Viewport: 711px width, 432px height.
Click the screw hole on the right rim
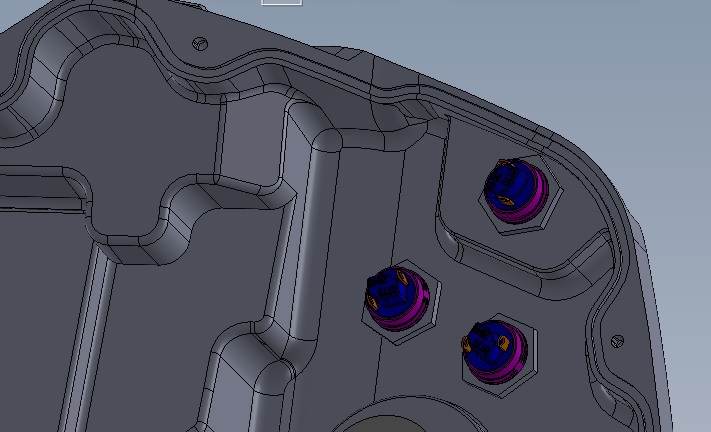[x=617, y=341]
